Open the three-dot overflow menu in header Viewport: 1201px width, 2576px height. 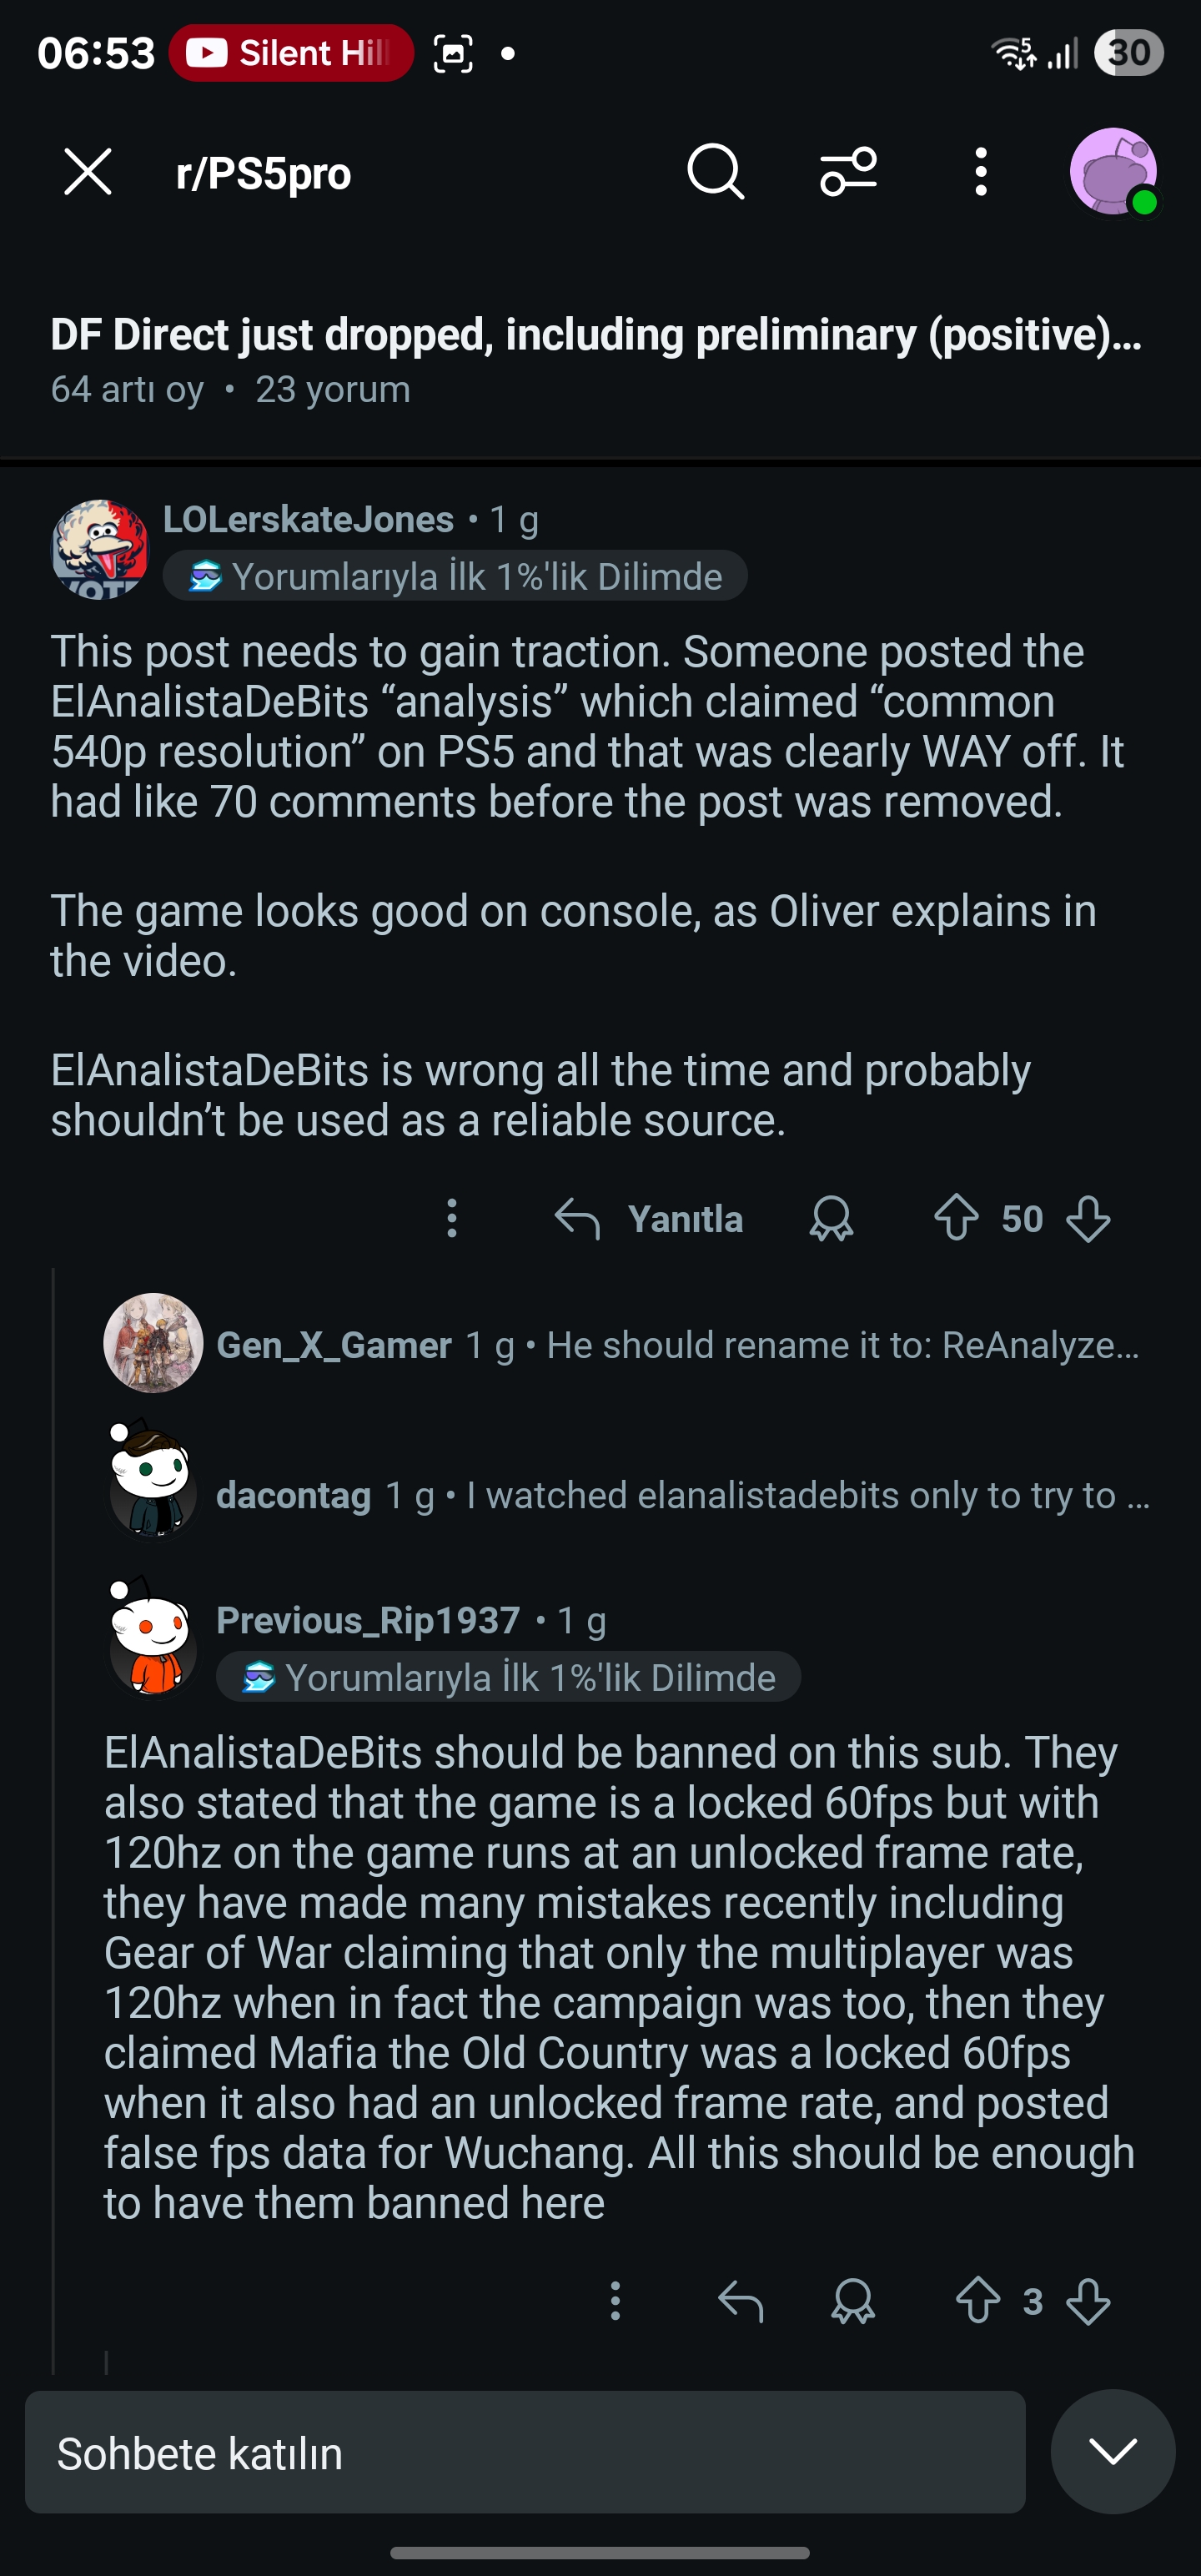[981, 172]
